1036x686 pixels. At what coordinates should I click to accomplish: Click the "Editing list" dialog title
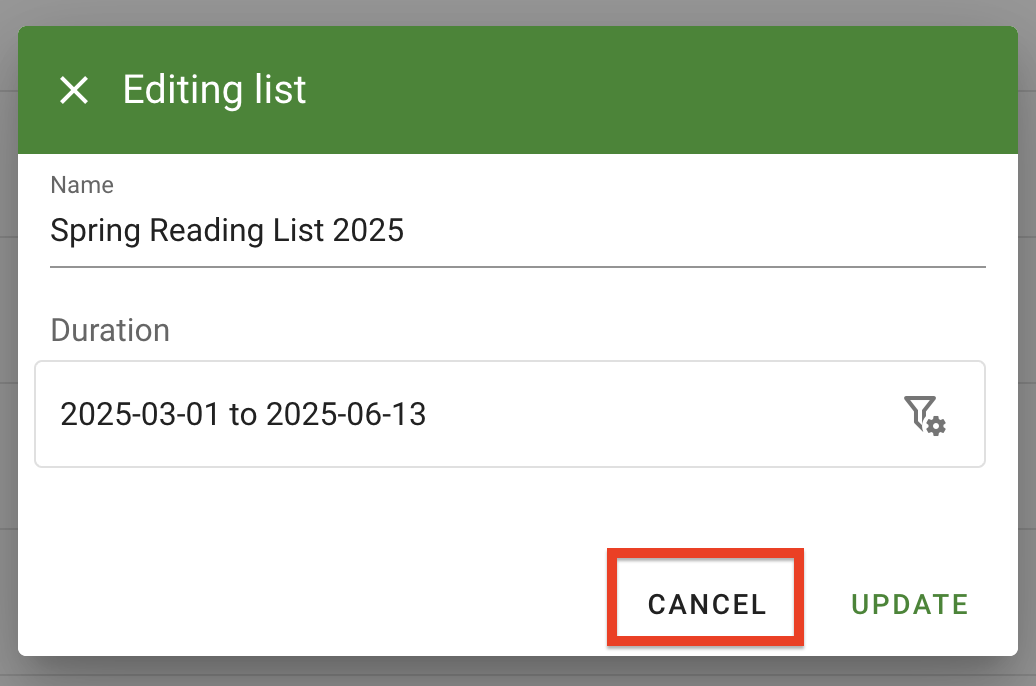[214, 90]
